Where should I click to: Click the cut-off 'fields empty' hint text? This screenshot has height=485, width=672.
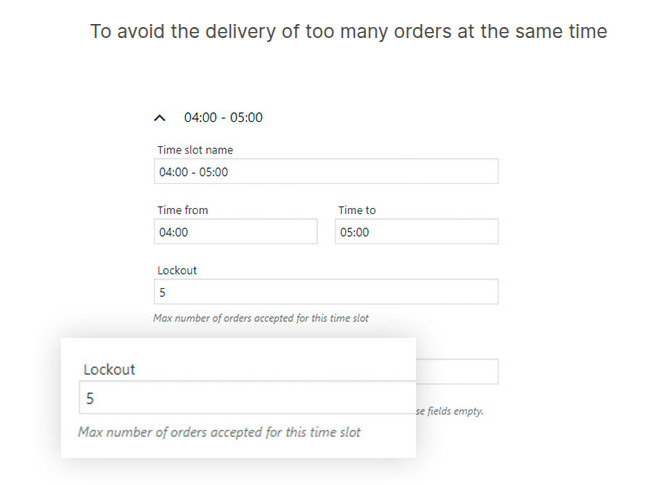pyautogui.click(x=449, y=411)
